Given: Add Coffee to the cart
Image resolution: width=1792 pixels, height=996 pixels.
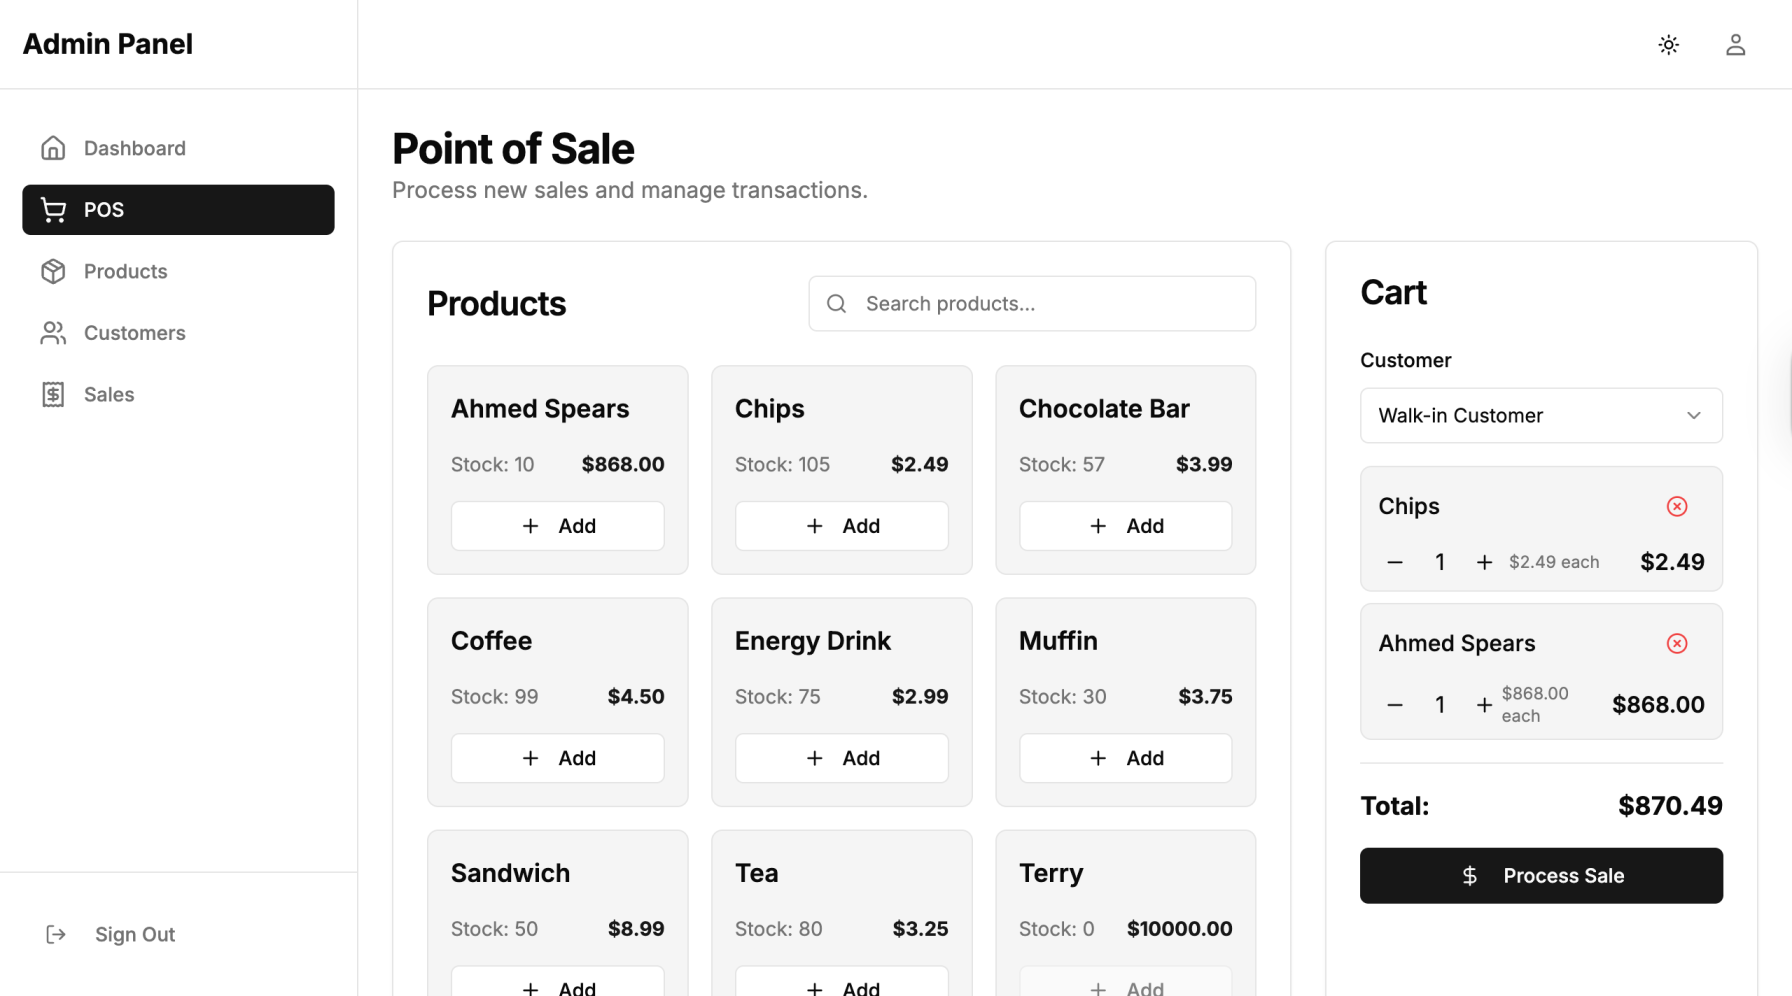Looking at the screenshot, I should 557,757.
